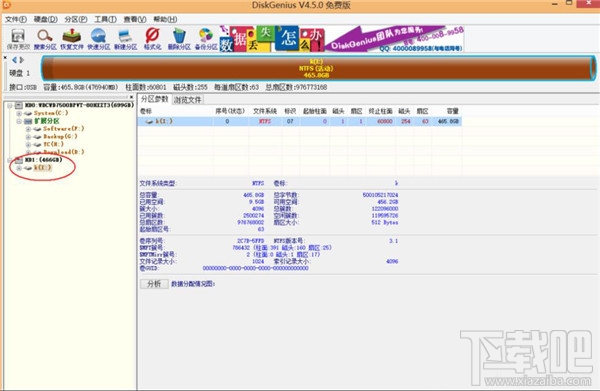Go to next disk with right arrow

coord(22,60)
